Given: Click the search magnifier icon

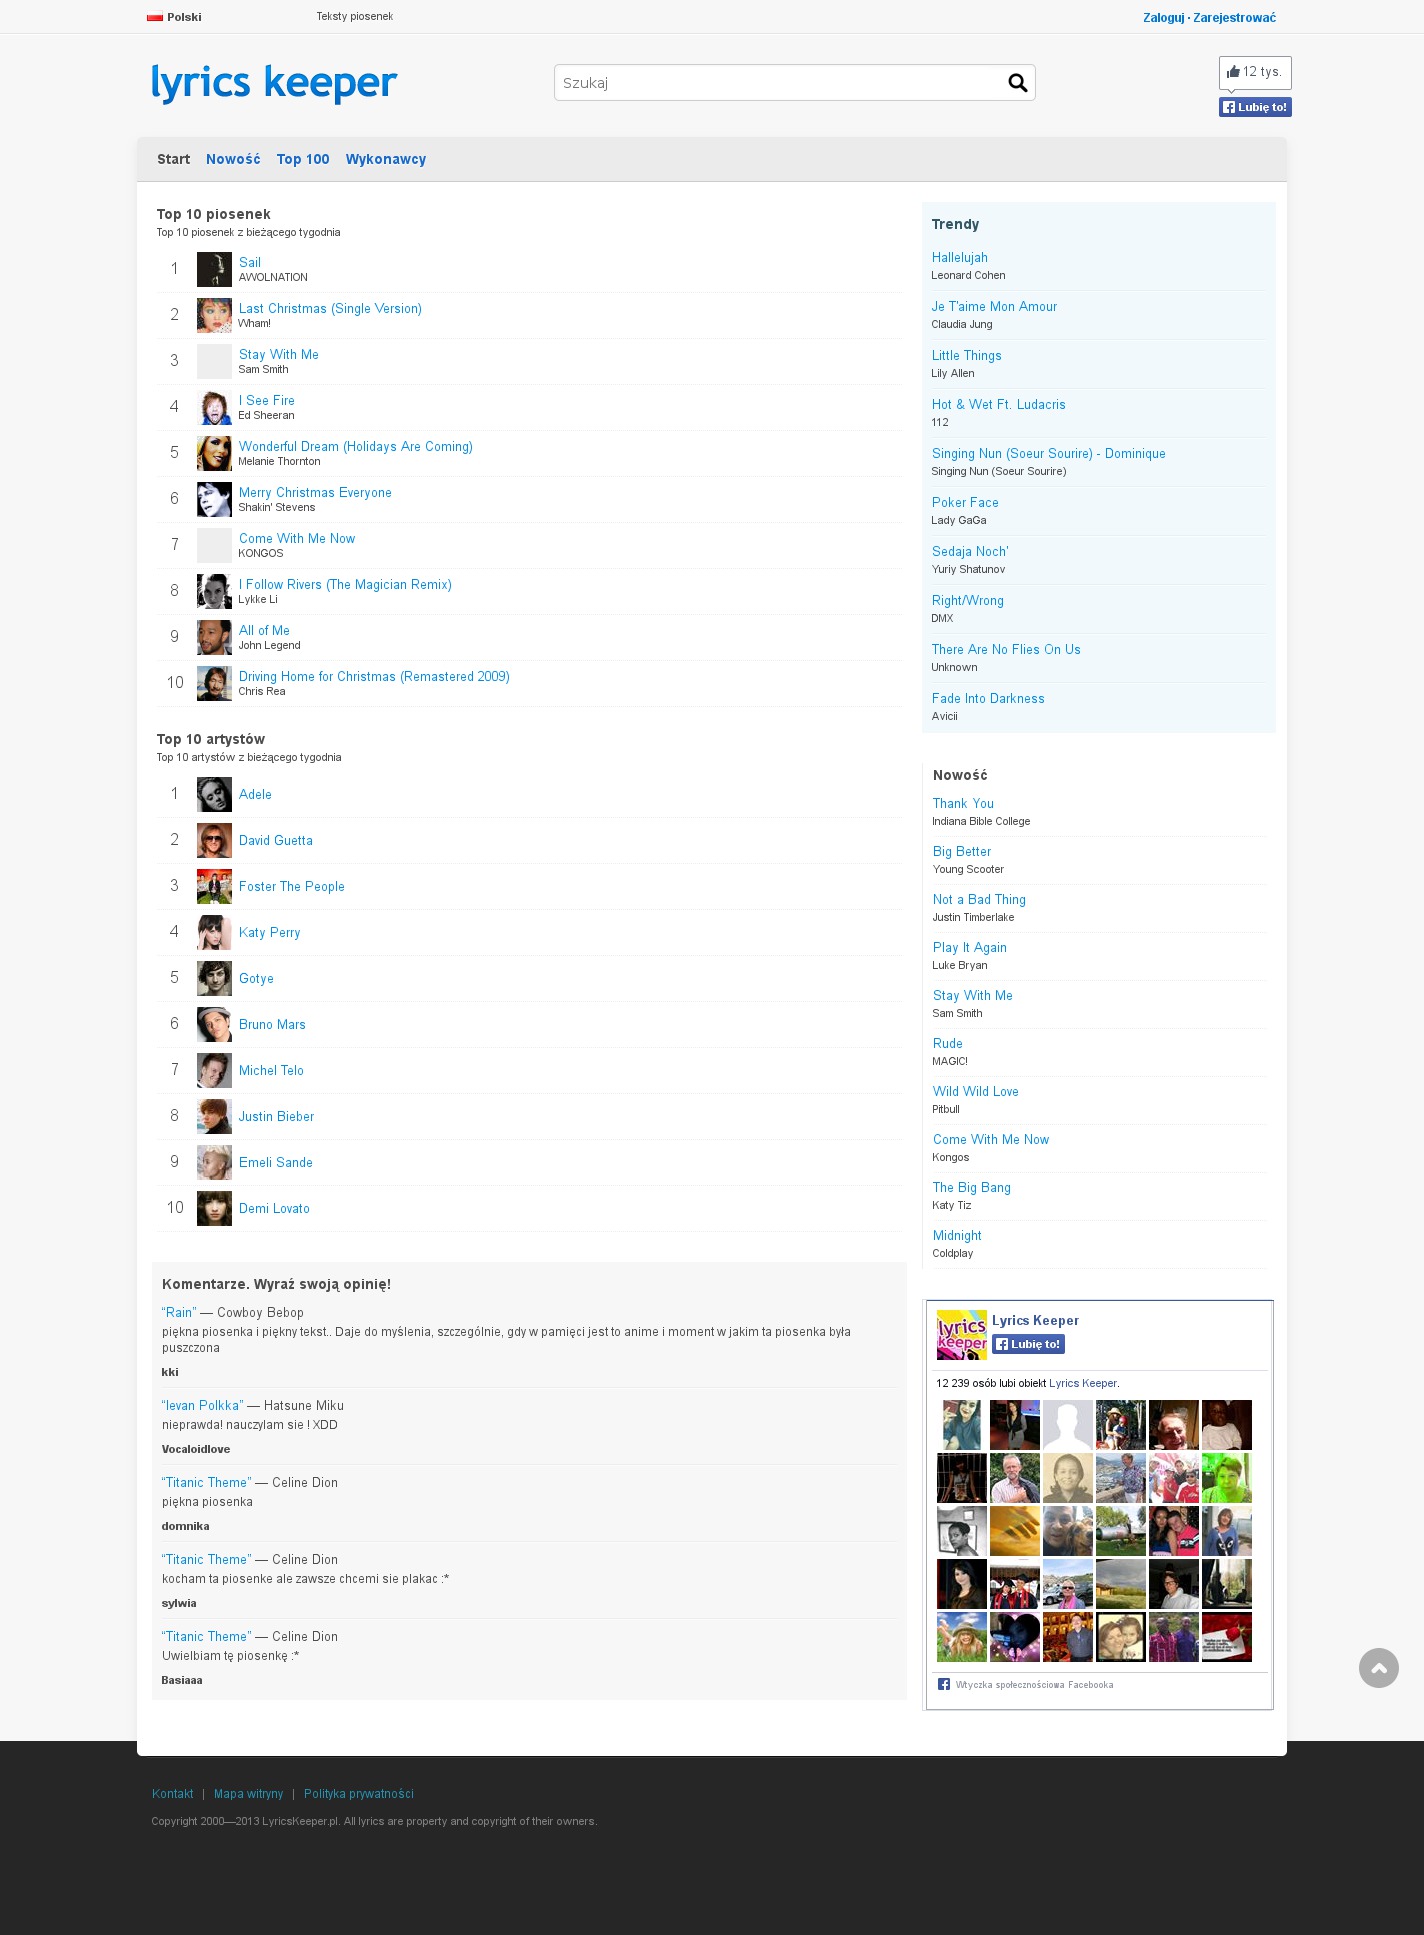Looking at the screenshot, I should (x=1017, y=83).
